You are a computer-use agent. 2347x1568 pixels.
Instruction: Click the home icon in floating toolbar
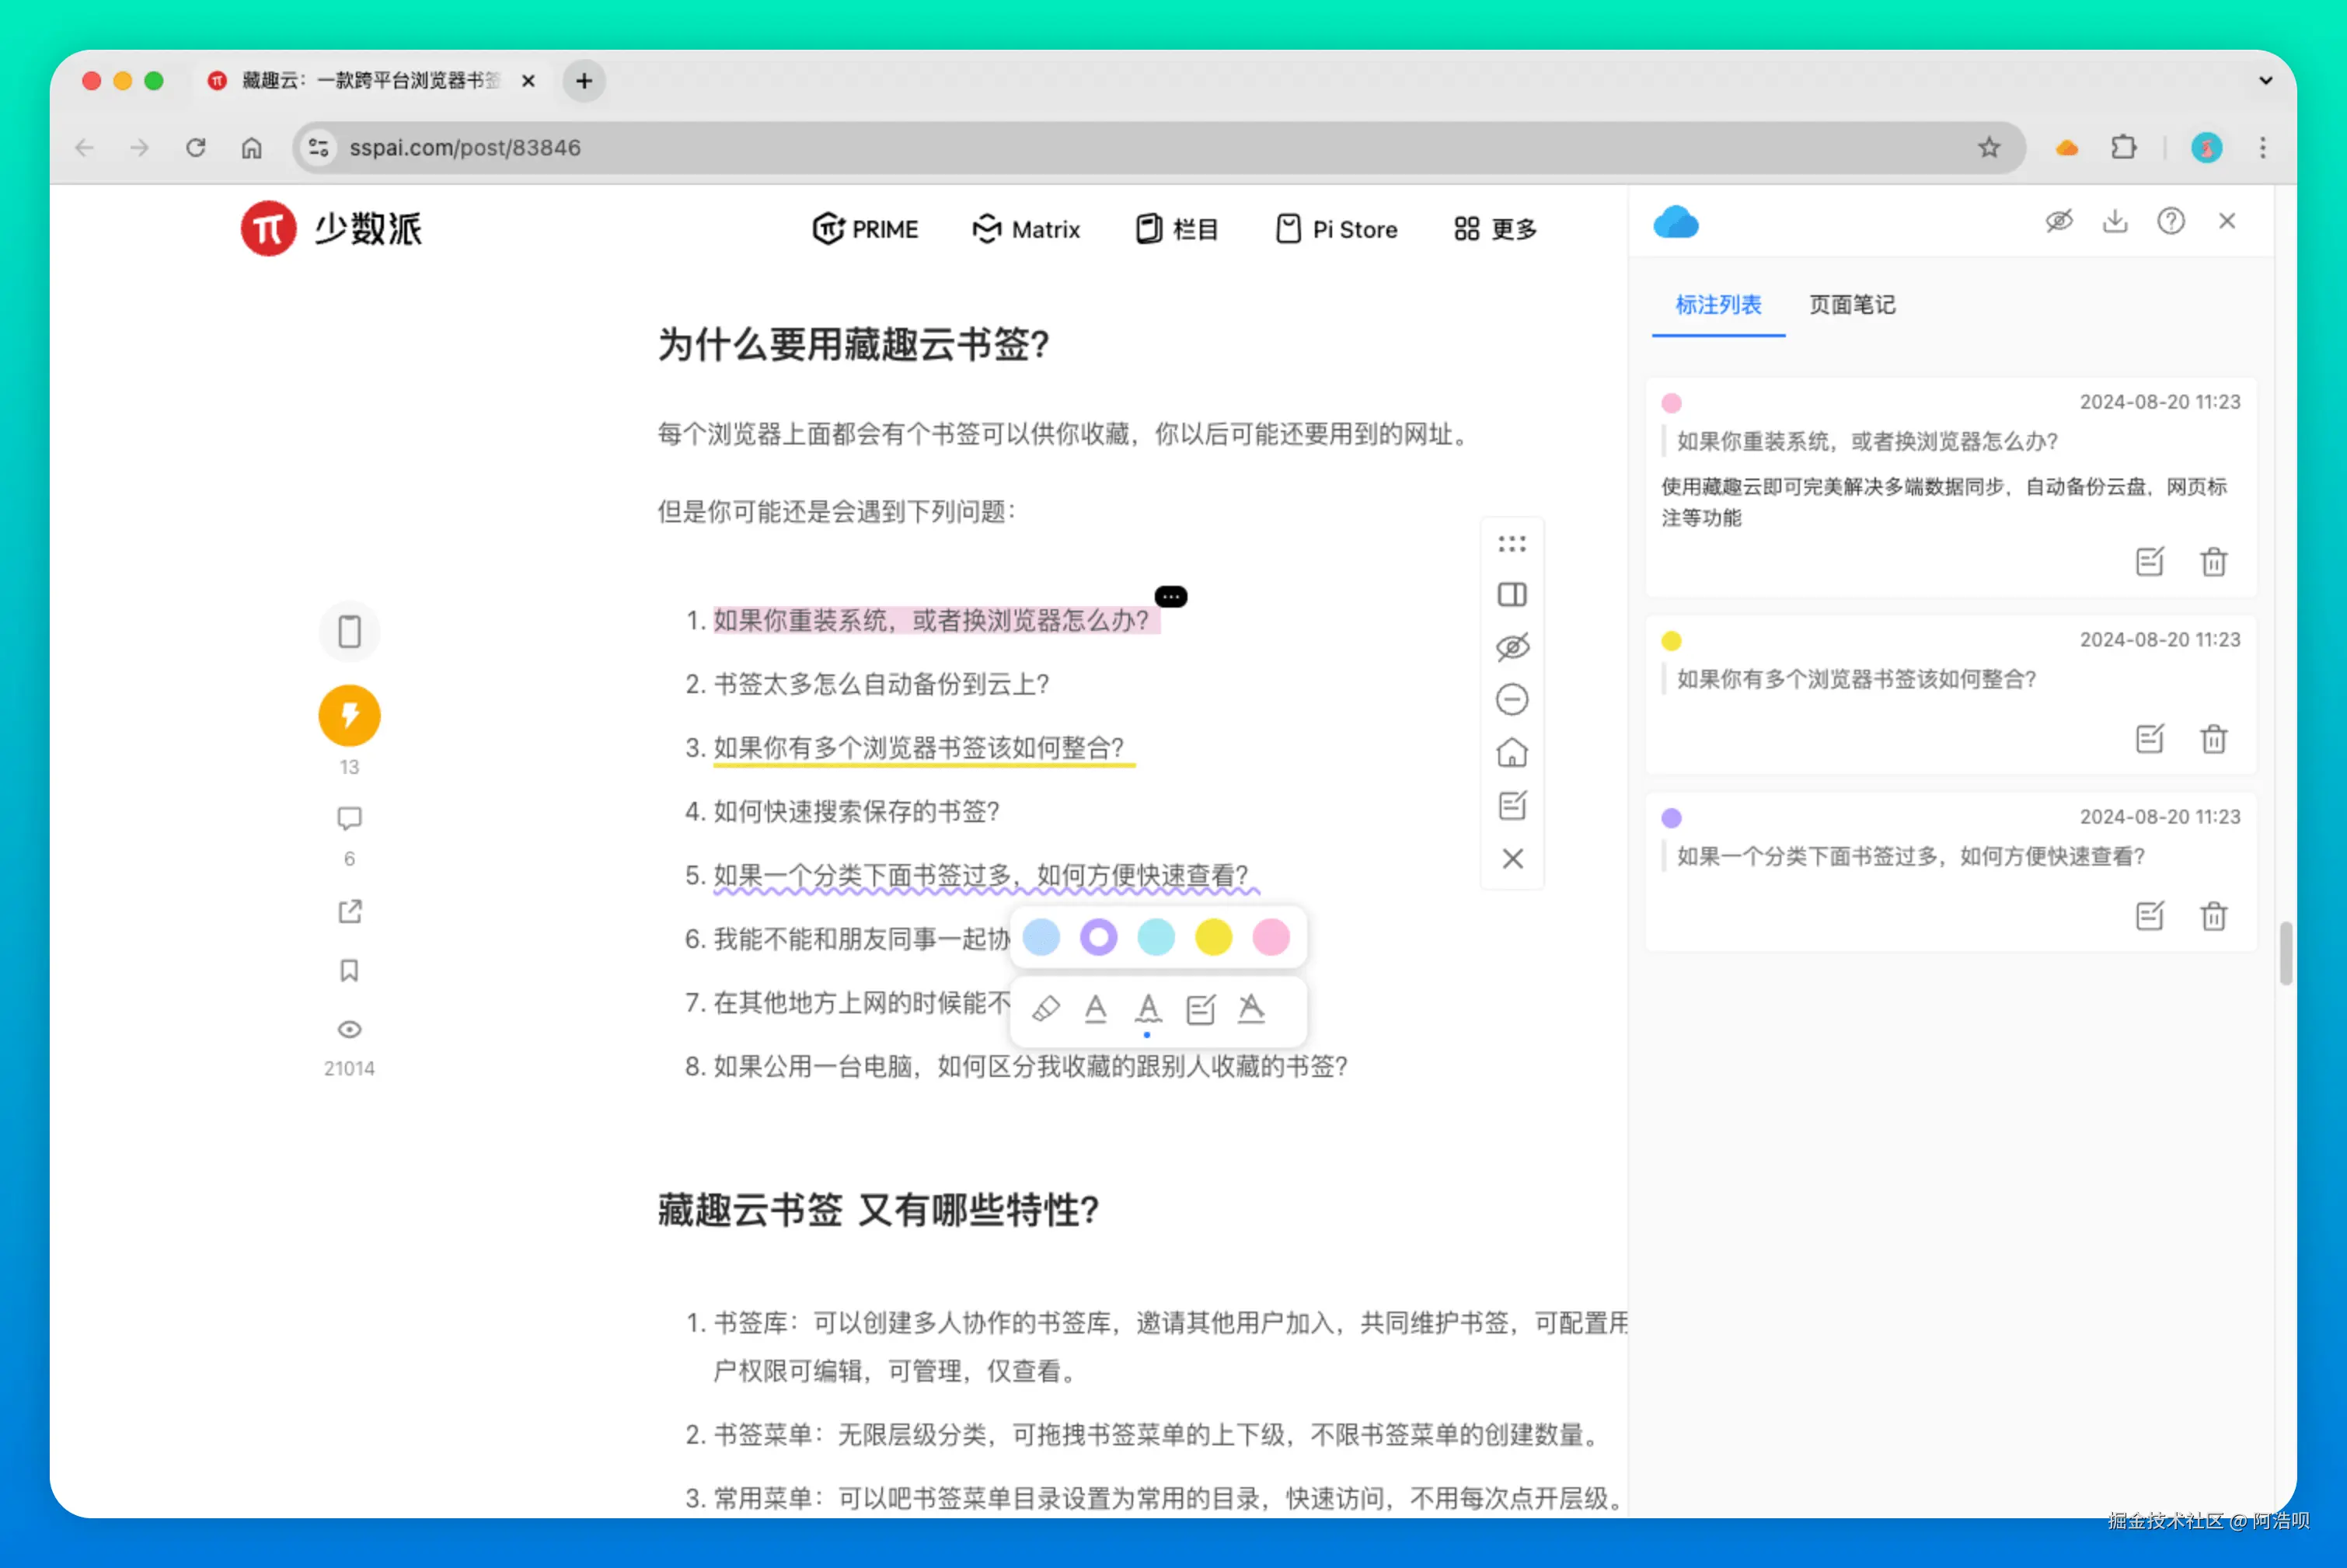[x=1512, y=752]
